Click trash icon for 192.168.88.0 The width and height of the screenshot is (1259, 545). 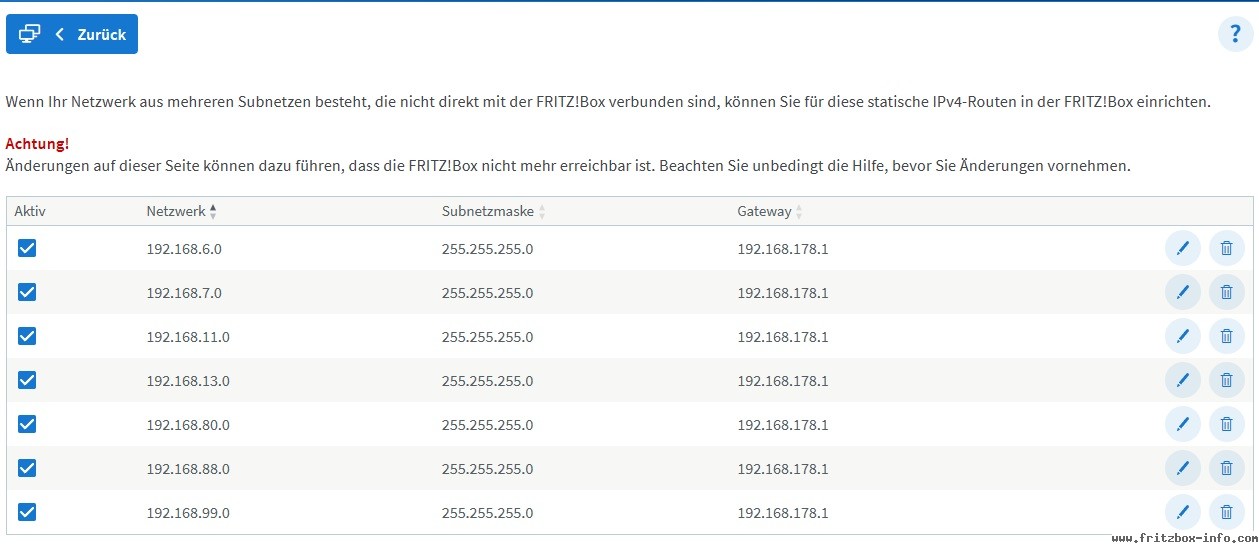tap(1226, 468)
